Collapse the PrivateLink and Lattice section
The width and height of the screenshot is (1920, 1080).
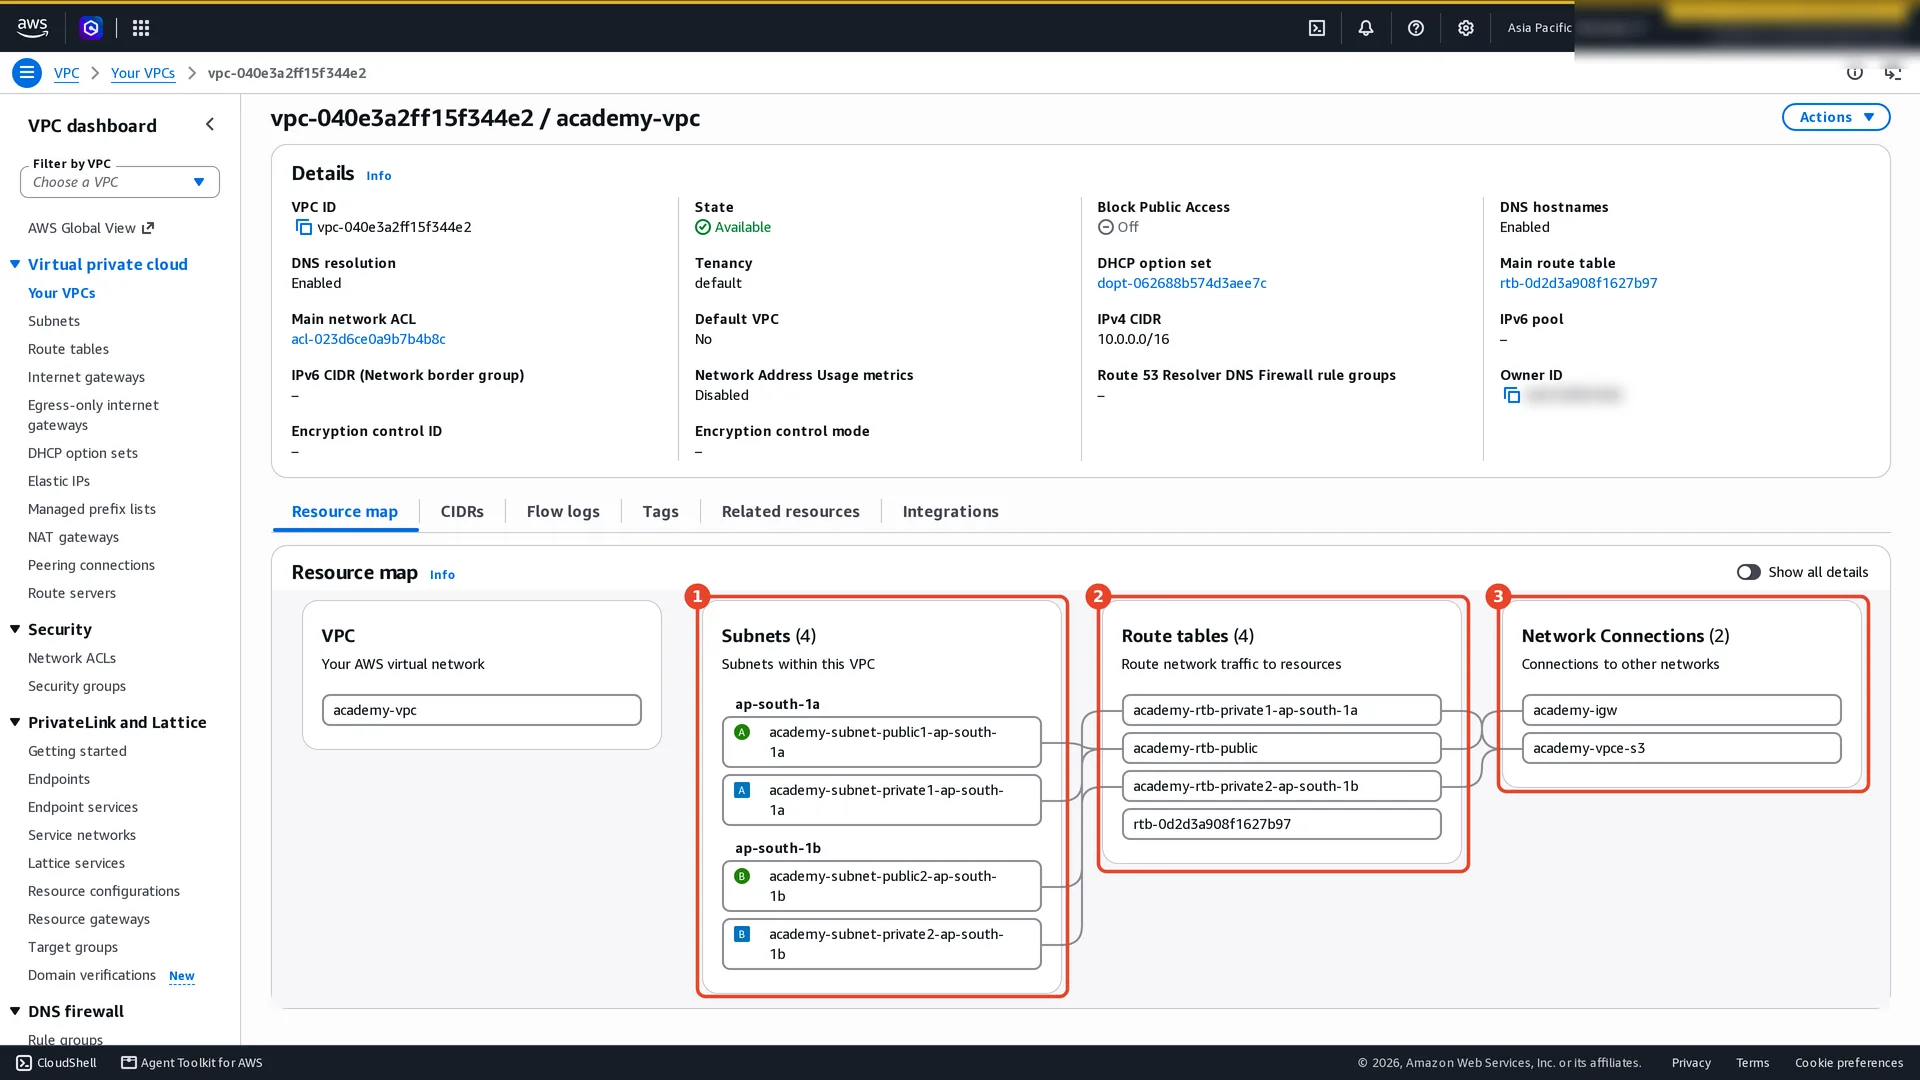[x=15, y=722]
